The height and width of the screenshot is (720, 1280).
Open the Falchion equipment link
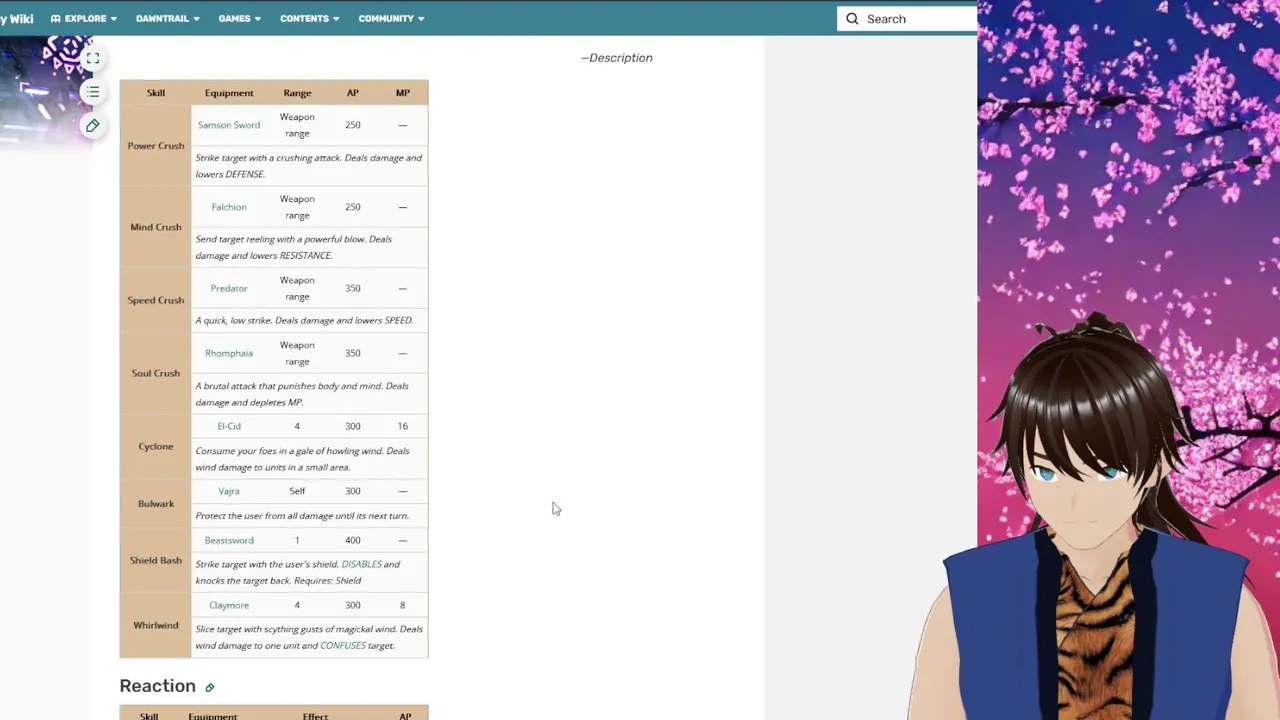[229, 207]
